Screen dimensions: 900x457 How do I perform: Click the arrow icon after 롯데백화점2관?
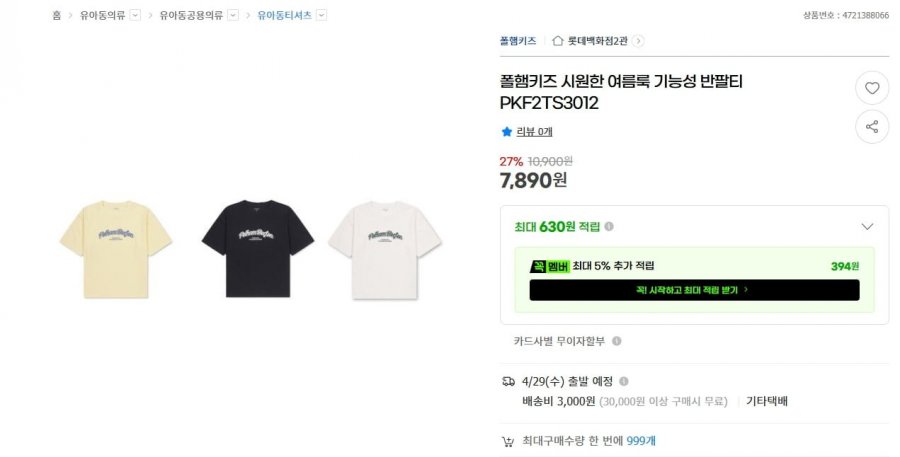638,41
